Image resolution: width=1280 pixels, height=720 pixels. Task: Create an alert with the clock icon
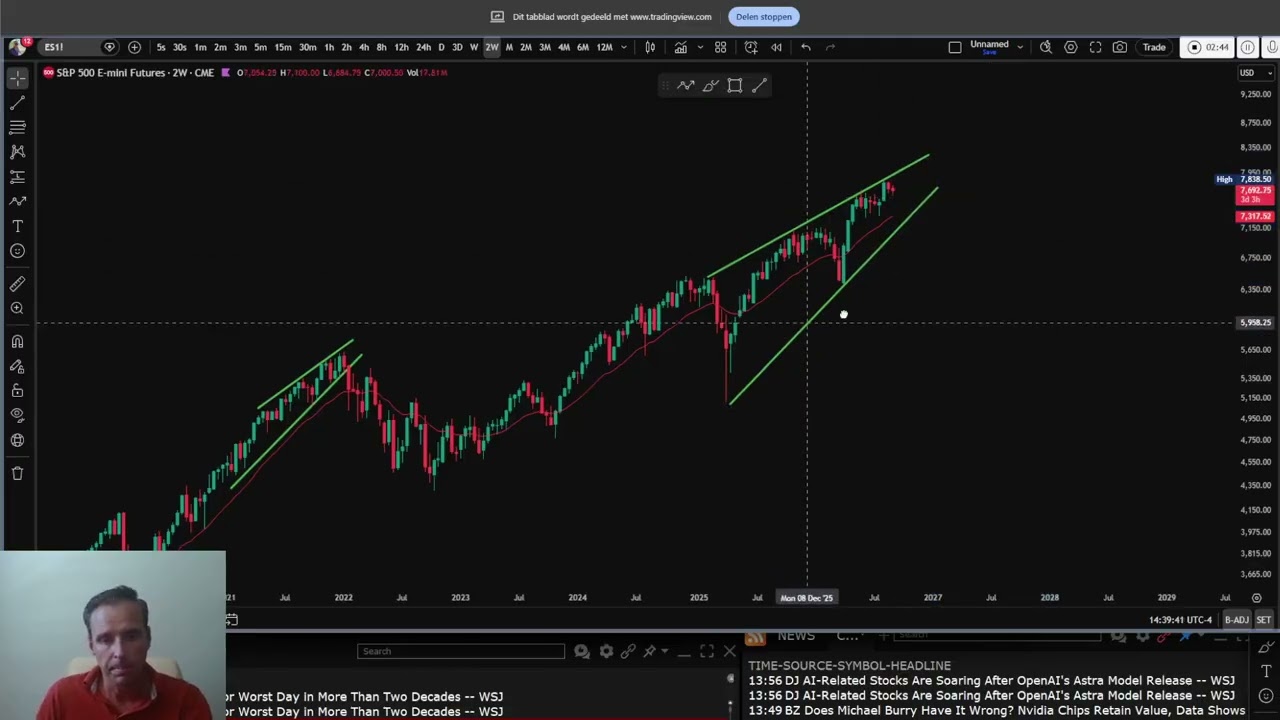pos(751,47)
